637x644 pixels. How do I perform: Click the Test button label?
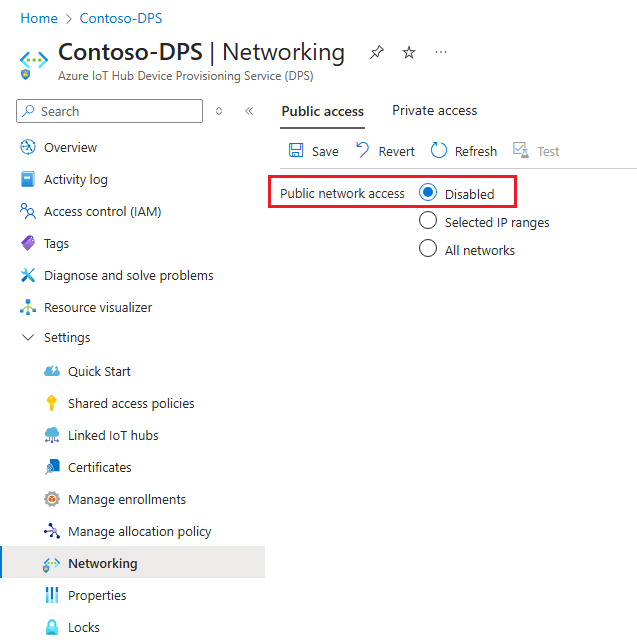click(548, 152)
